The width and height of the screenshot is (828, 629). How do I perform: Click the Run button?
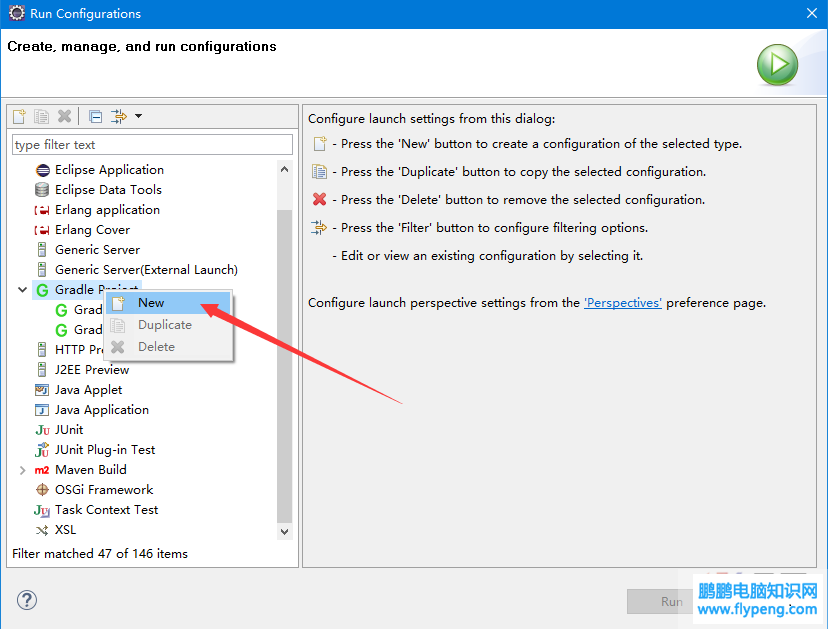(x=660, y=602)
